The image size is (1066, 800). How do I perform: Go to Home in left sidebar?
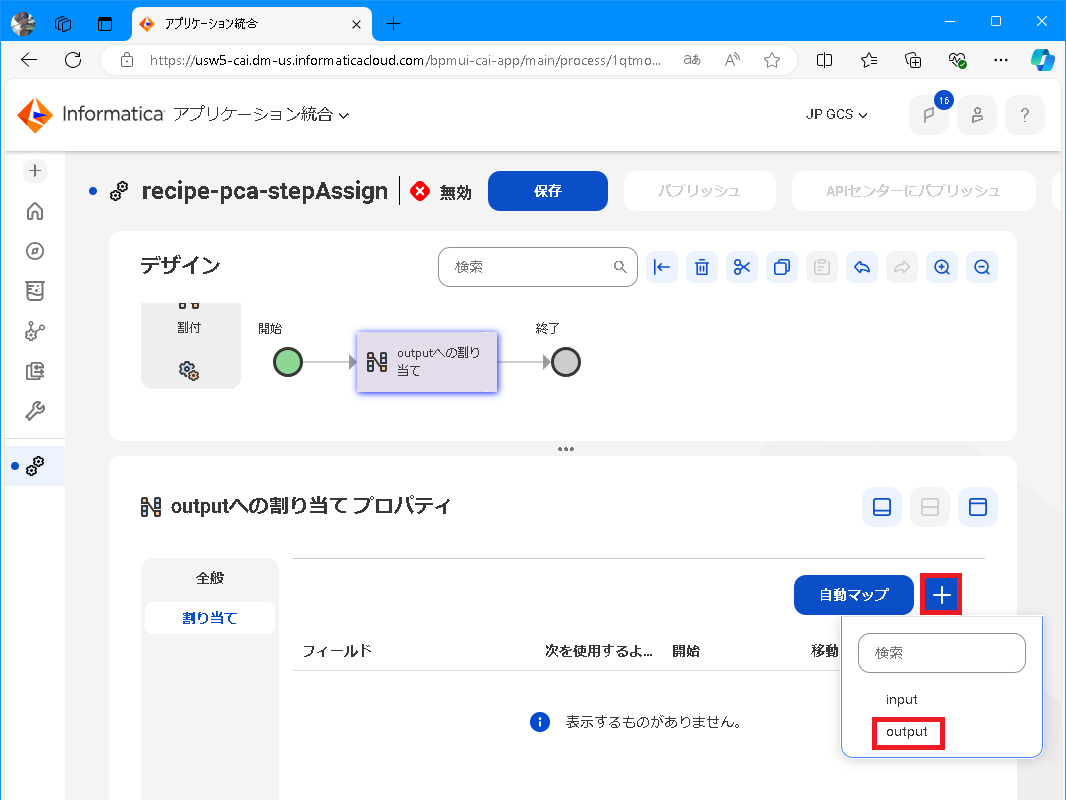click(x=35, y=211)
